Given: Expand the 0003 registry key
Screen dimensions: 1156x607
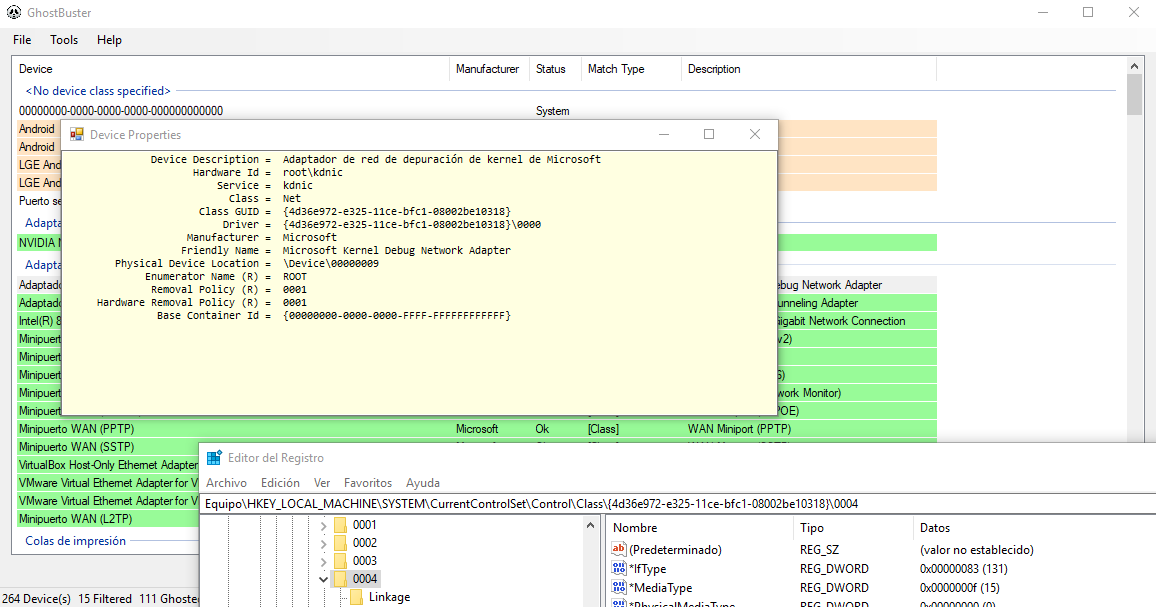Looking at the screenshot, I should point(323,562).
